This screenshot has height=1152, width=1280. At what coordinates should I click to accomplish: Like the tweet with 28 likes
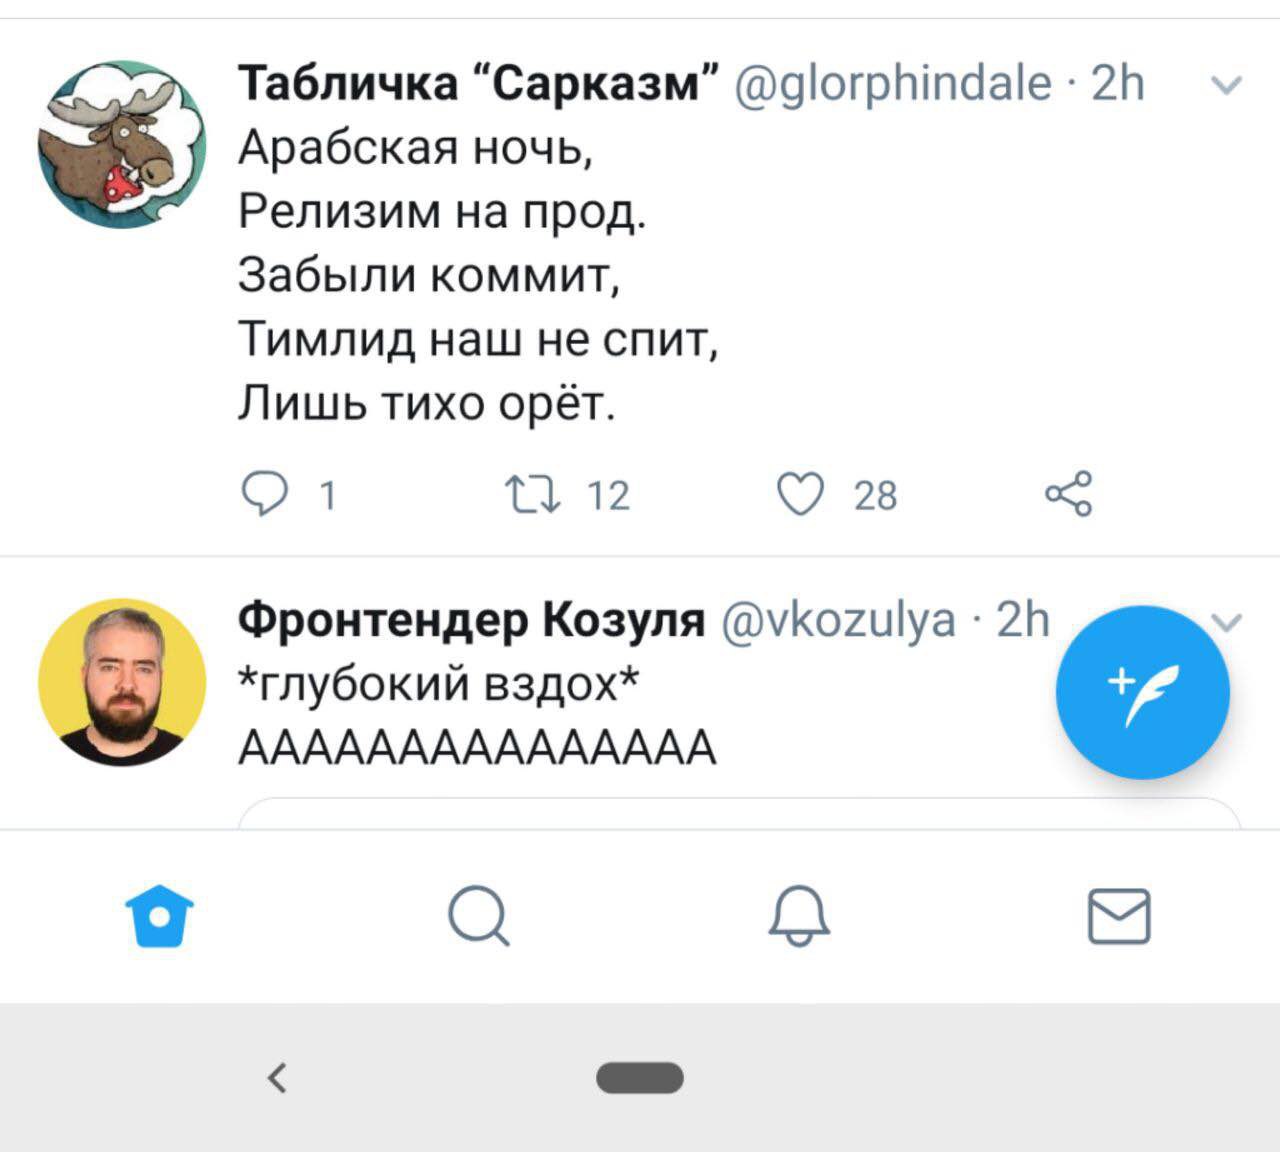click(x=801, y=494)
